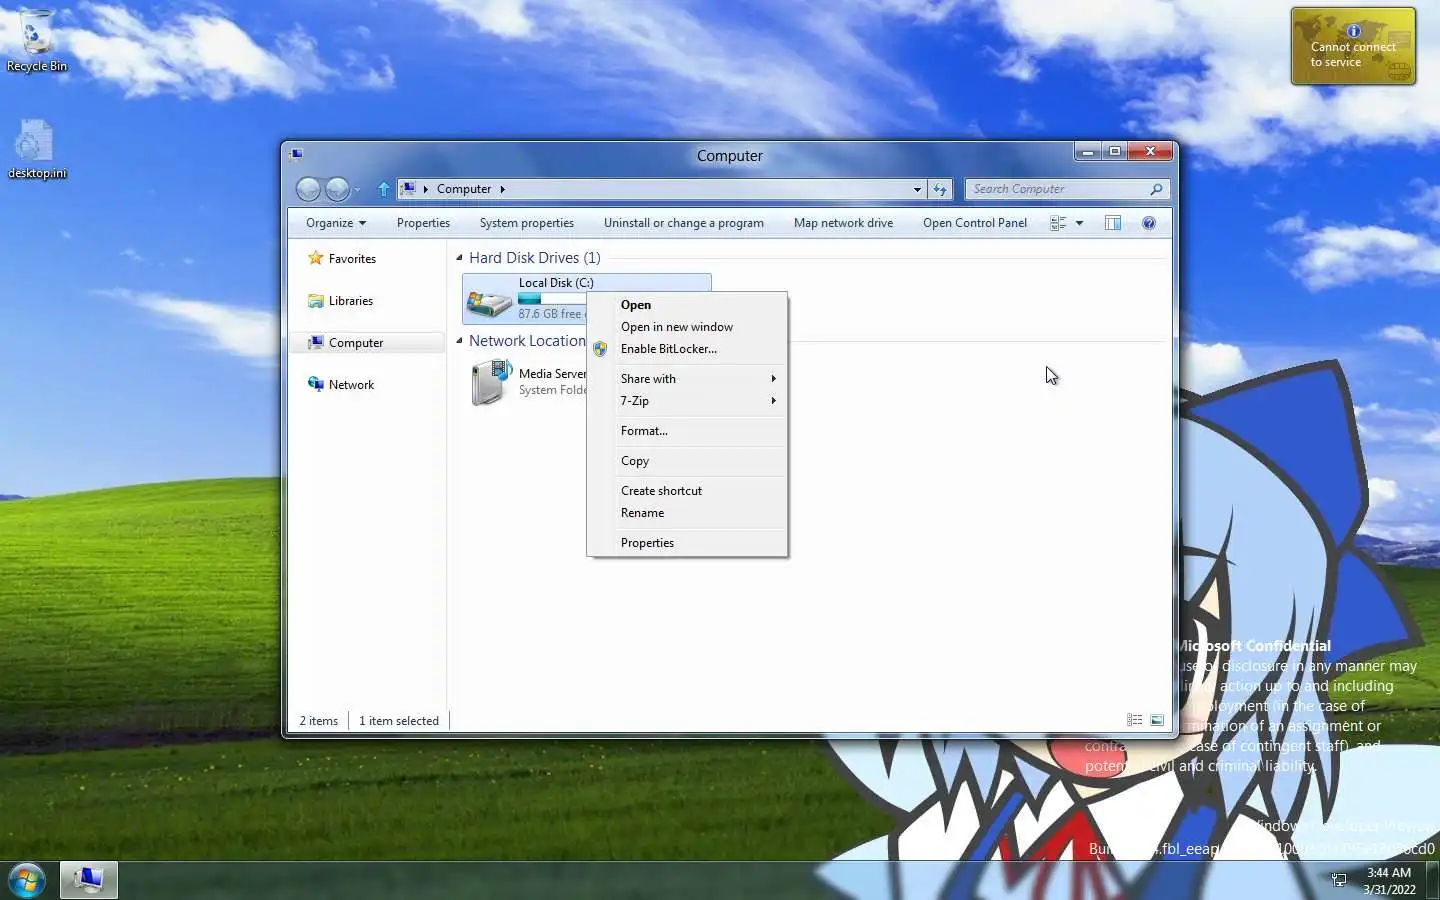The width and height of the screenshot is (1440, 900).
Task: Choose Properties in the context menu
Action: click(687, 543)
